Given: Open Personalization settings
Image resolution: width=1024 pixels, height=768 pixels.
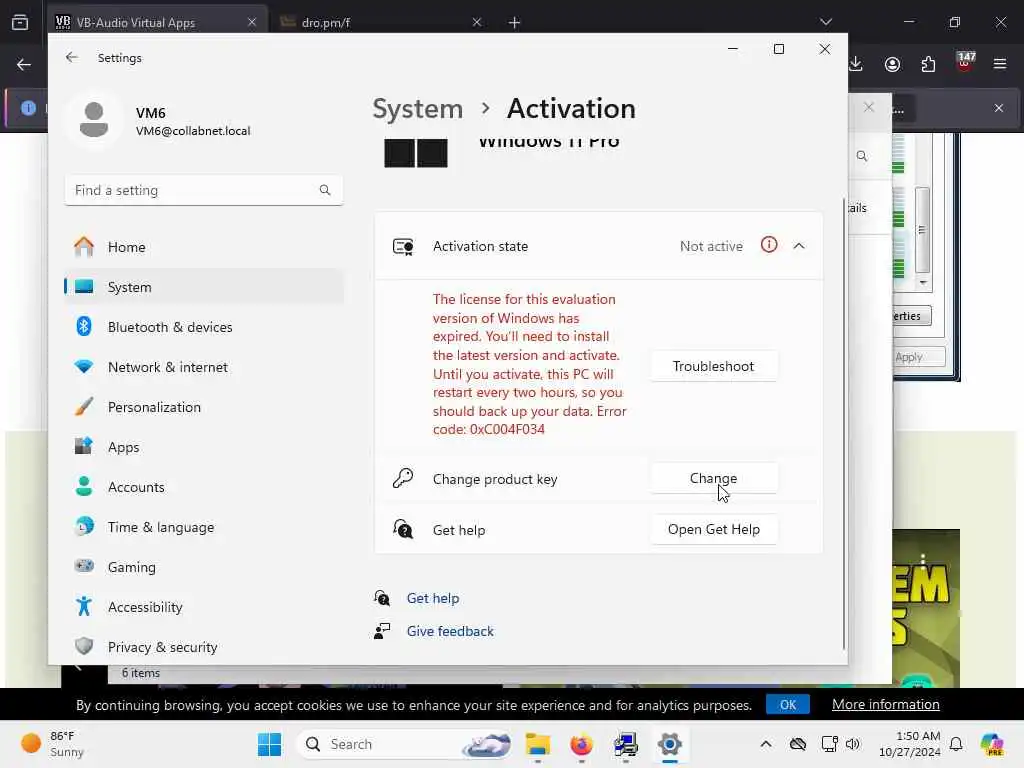Looking at the screenshot, I should click(204, 407).
